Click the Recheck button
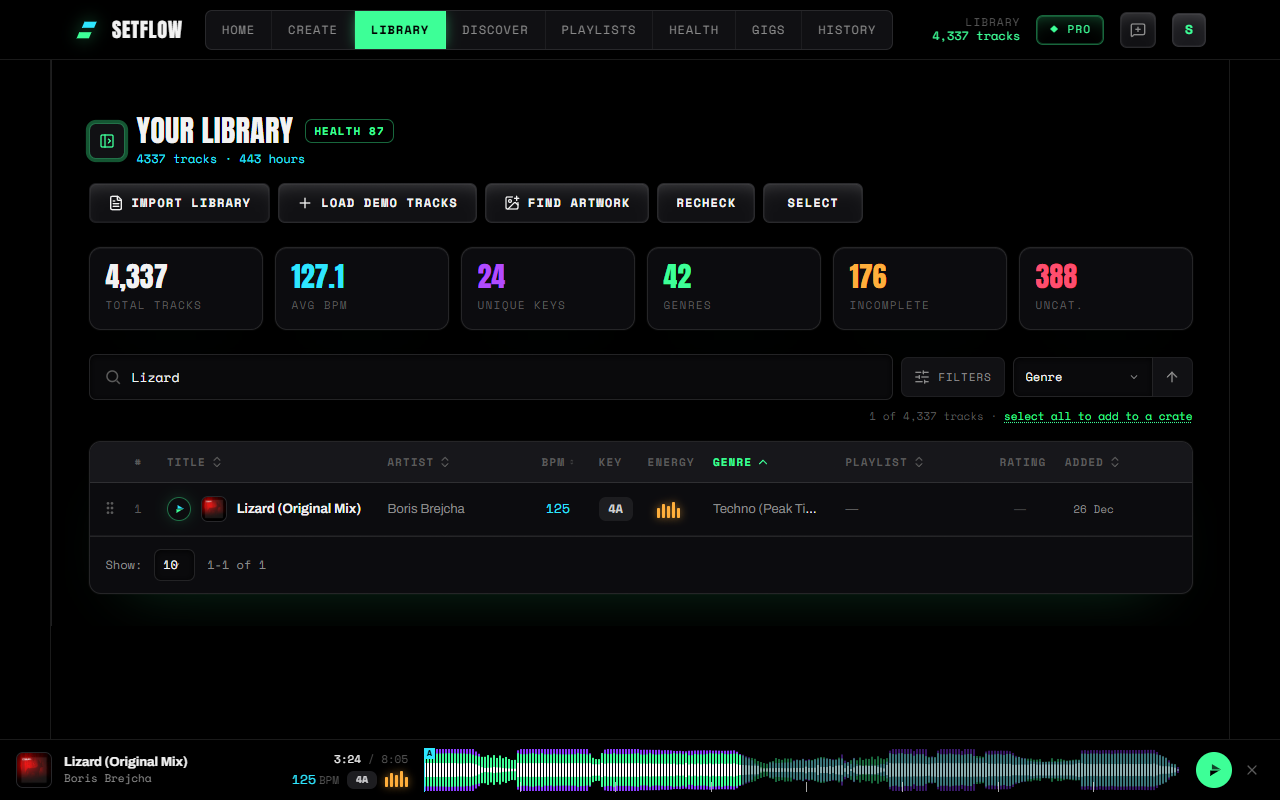1280x800 pixels. (706, 203)
